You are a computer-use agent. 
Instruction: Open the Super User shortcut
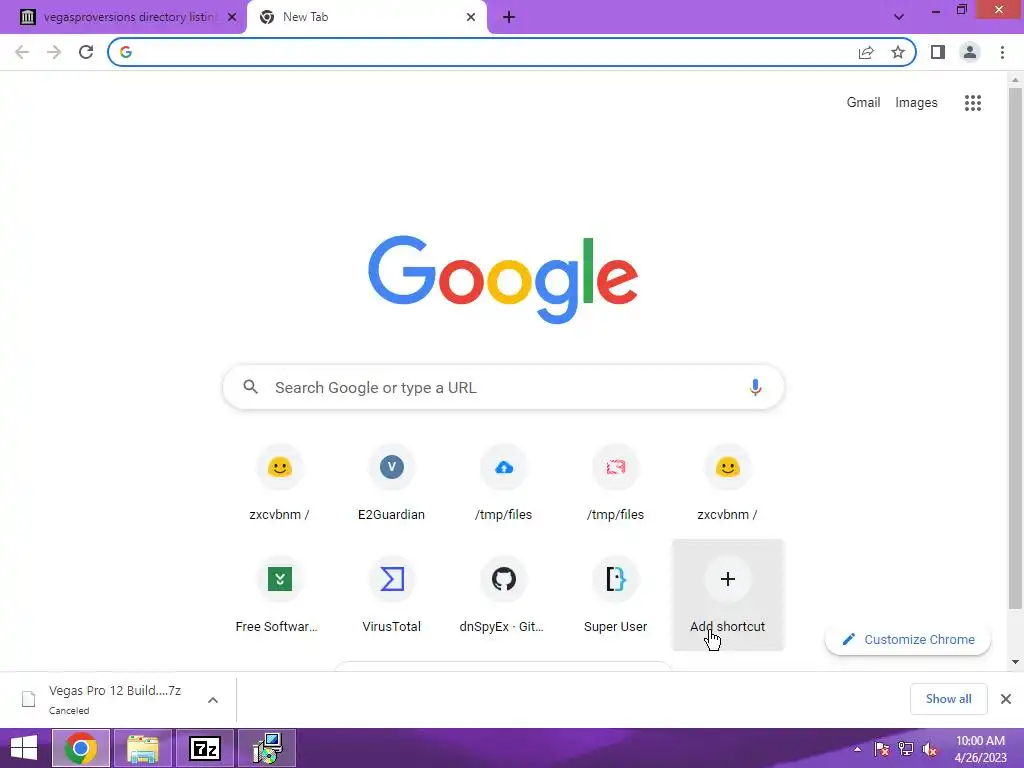615,596
